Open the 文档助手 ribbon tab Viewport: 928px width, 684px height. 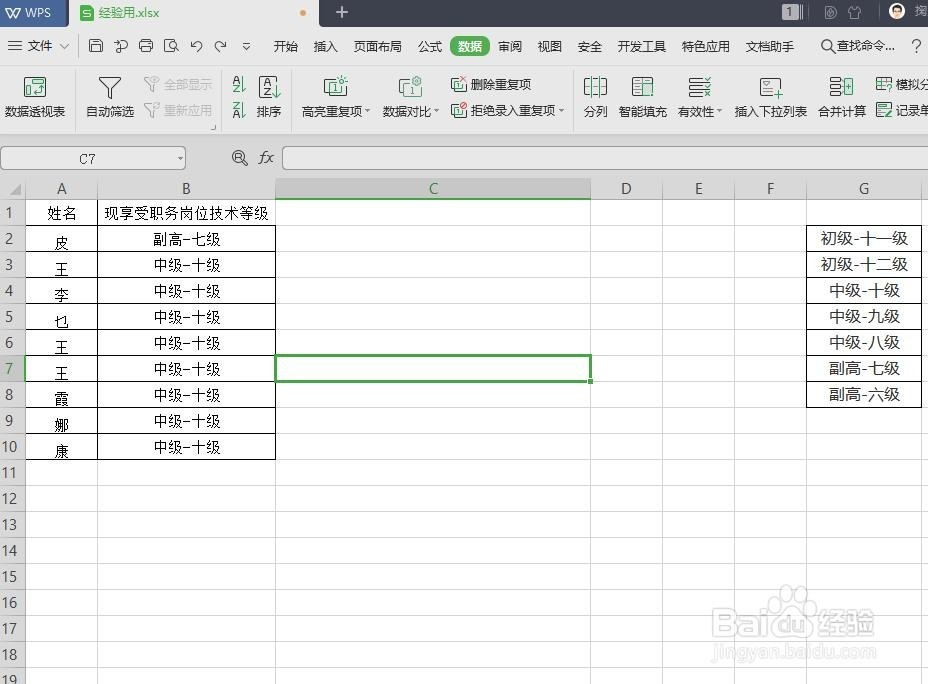pyautogui.click(x=769, y=46)
